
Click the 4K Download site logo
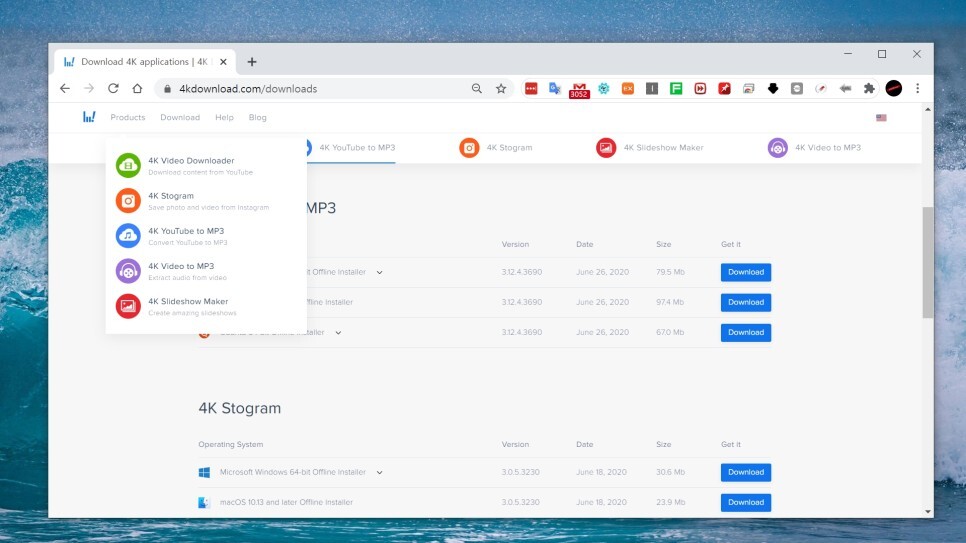(x=89, y=117)
